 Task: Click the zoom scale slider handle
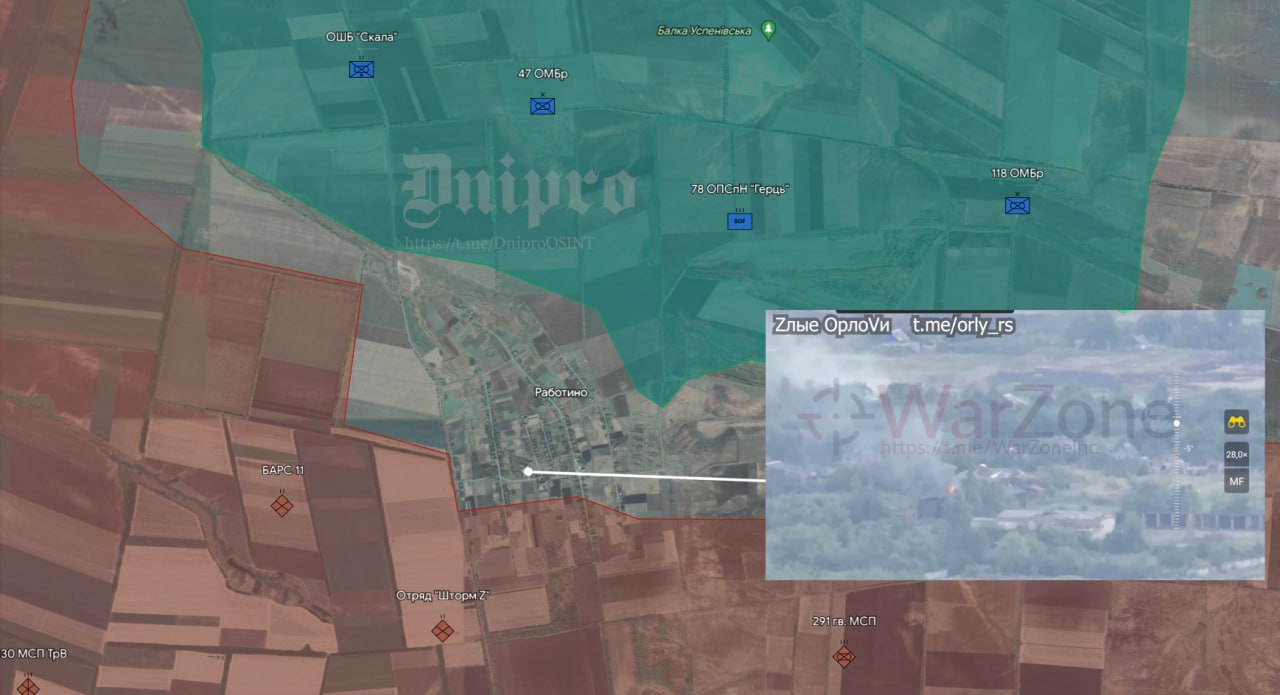pyautogui.click(x=1176, y=423)
